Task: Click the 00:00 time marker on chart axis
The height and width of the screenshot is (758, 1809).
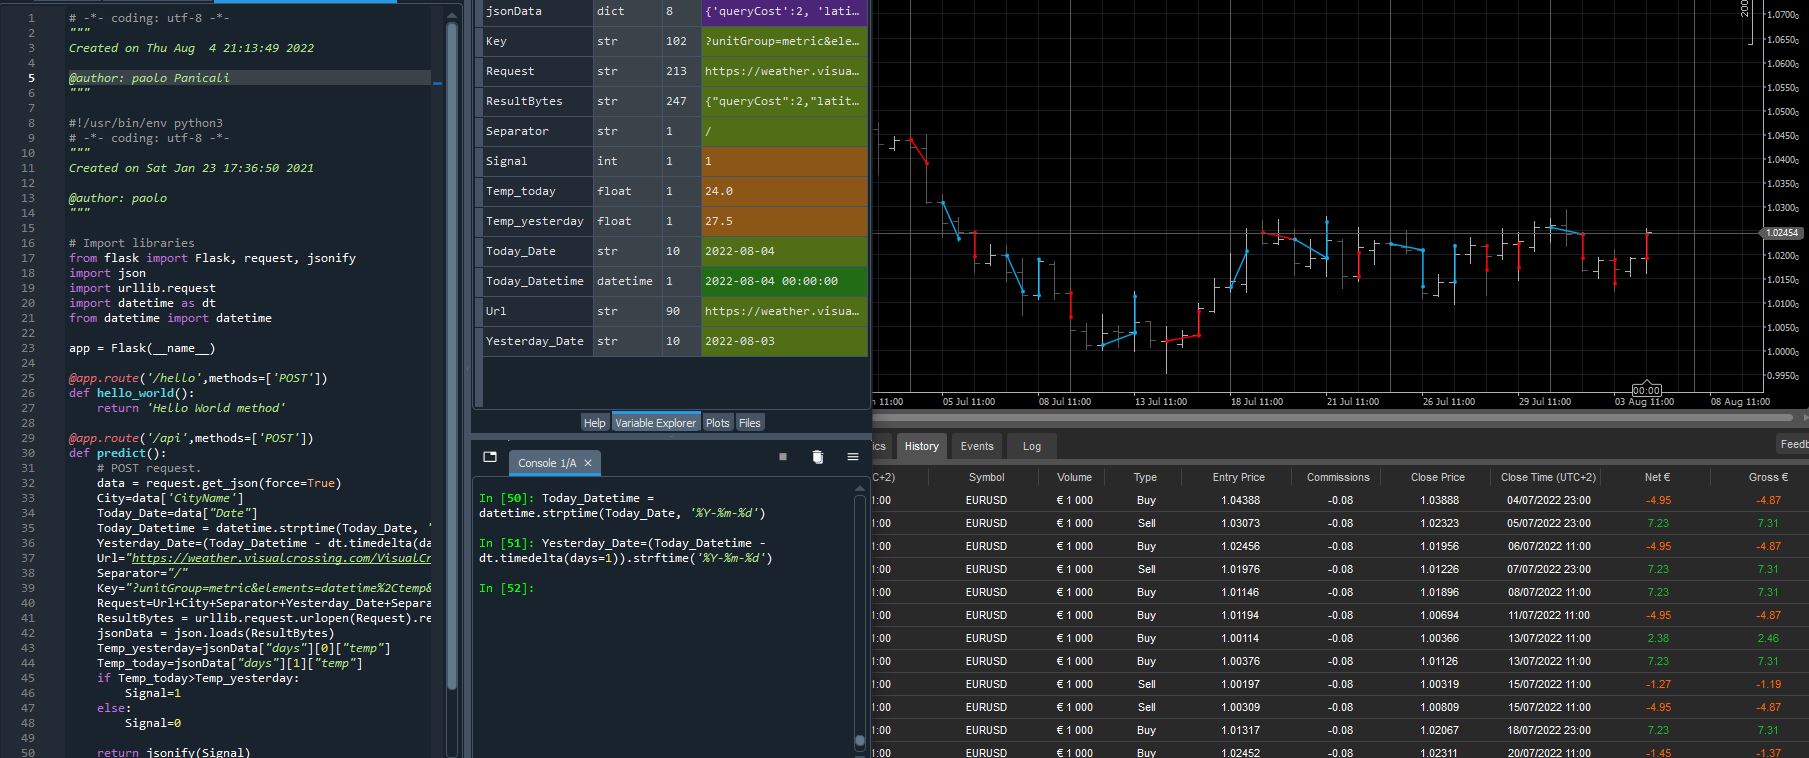Action: tap(1646, 391)
